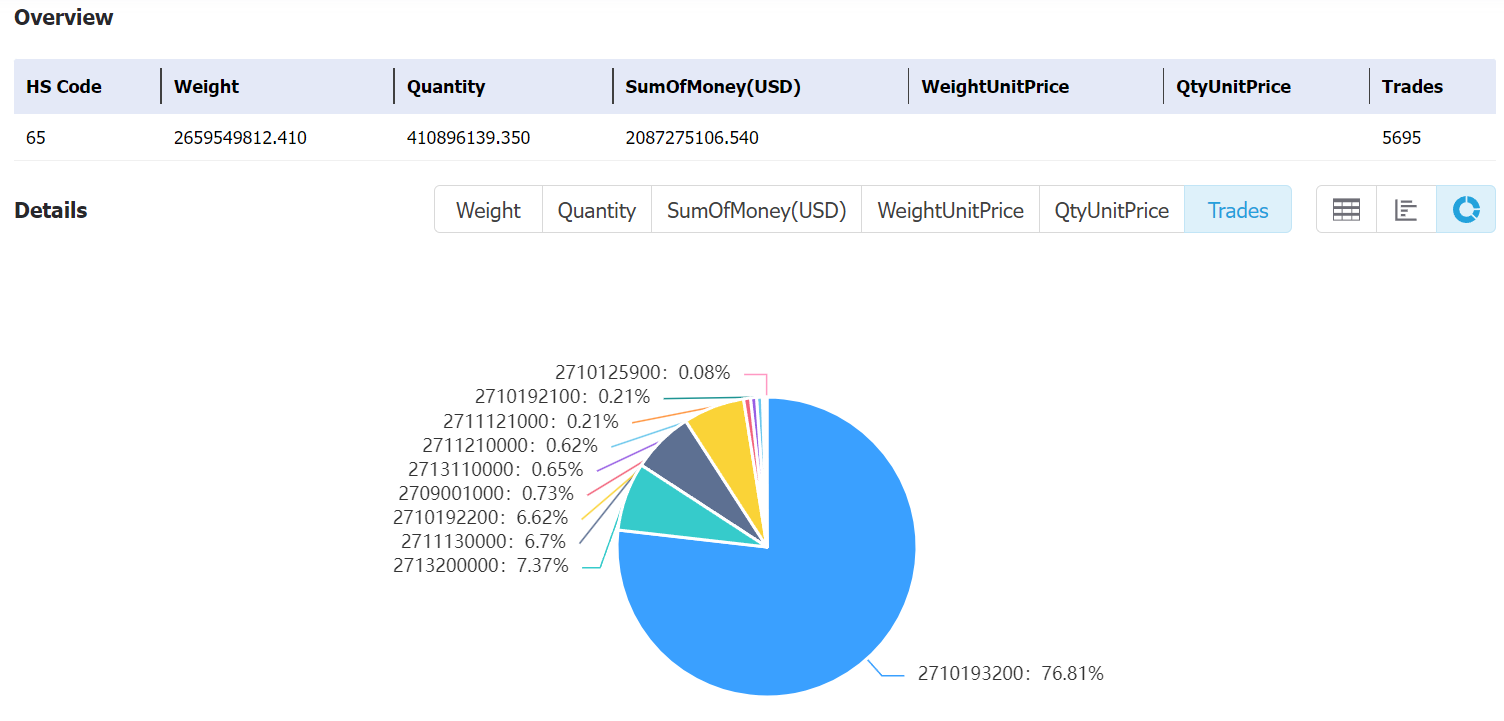Open the Weight details tab
The image size is (1504, 721).
(x=488, y=210)
